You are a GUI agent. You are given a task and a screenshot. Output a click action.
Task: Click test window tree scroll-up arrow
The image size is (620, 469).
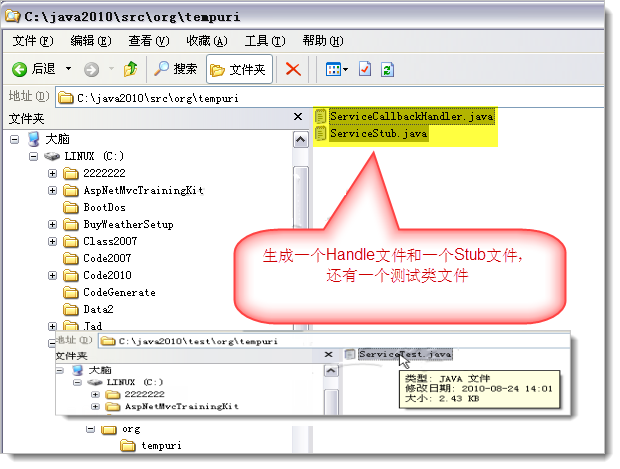331,371
